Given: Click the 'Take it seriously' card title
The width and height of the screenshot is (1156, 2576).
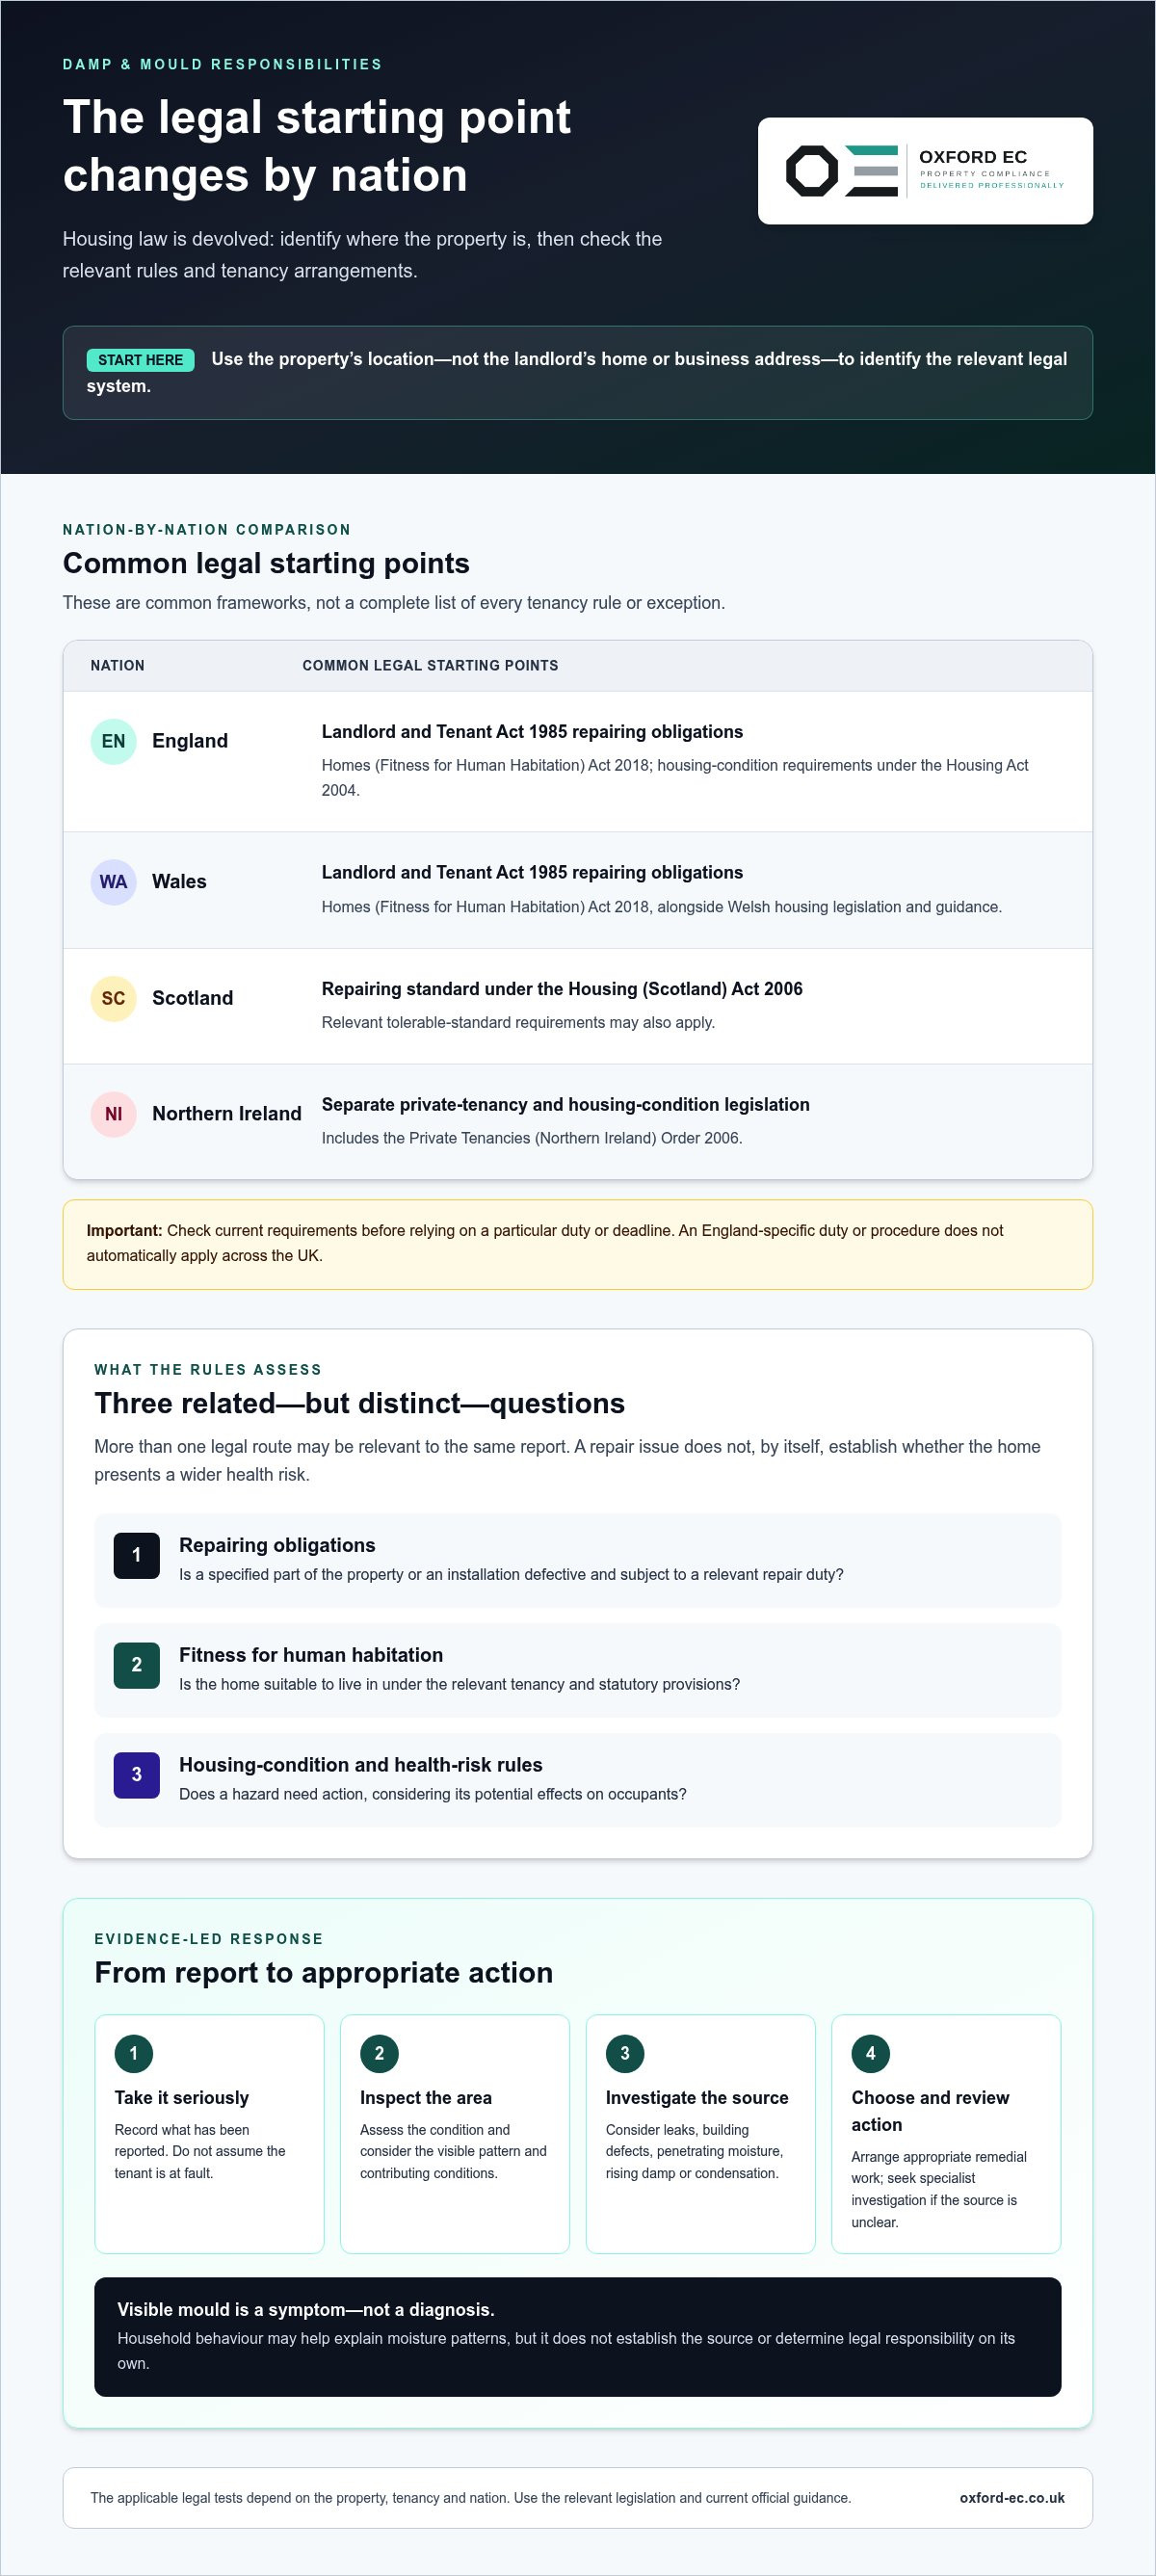Looking at the screenshot, I should [x=182, y=2098].
